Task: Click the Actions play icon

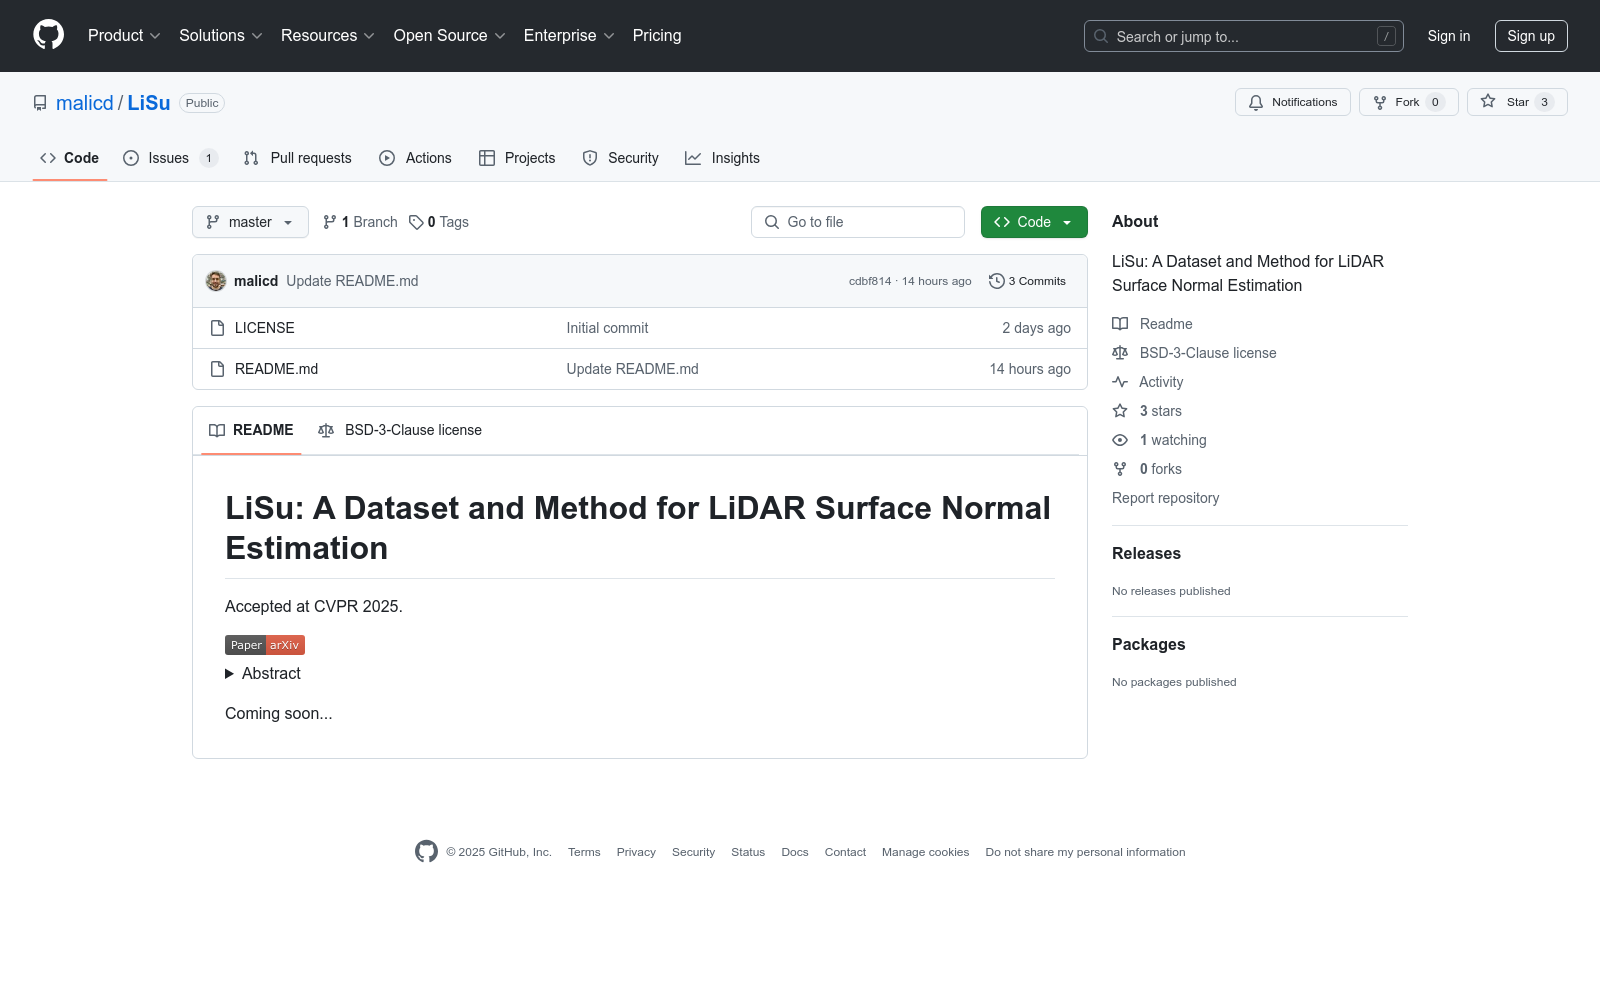Action: click(387, 158)
